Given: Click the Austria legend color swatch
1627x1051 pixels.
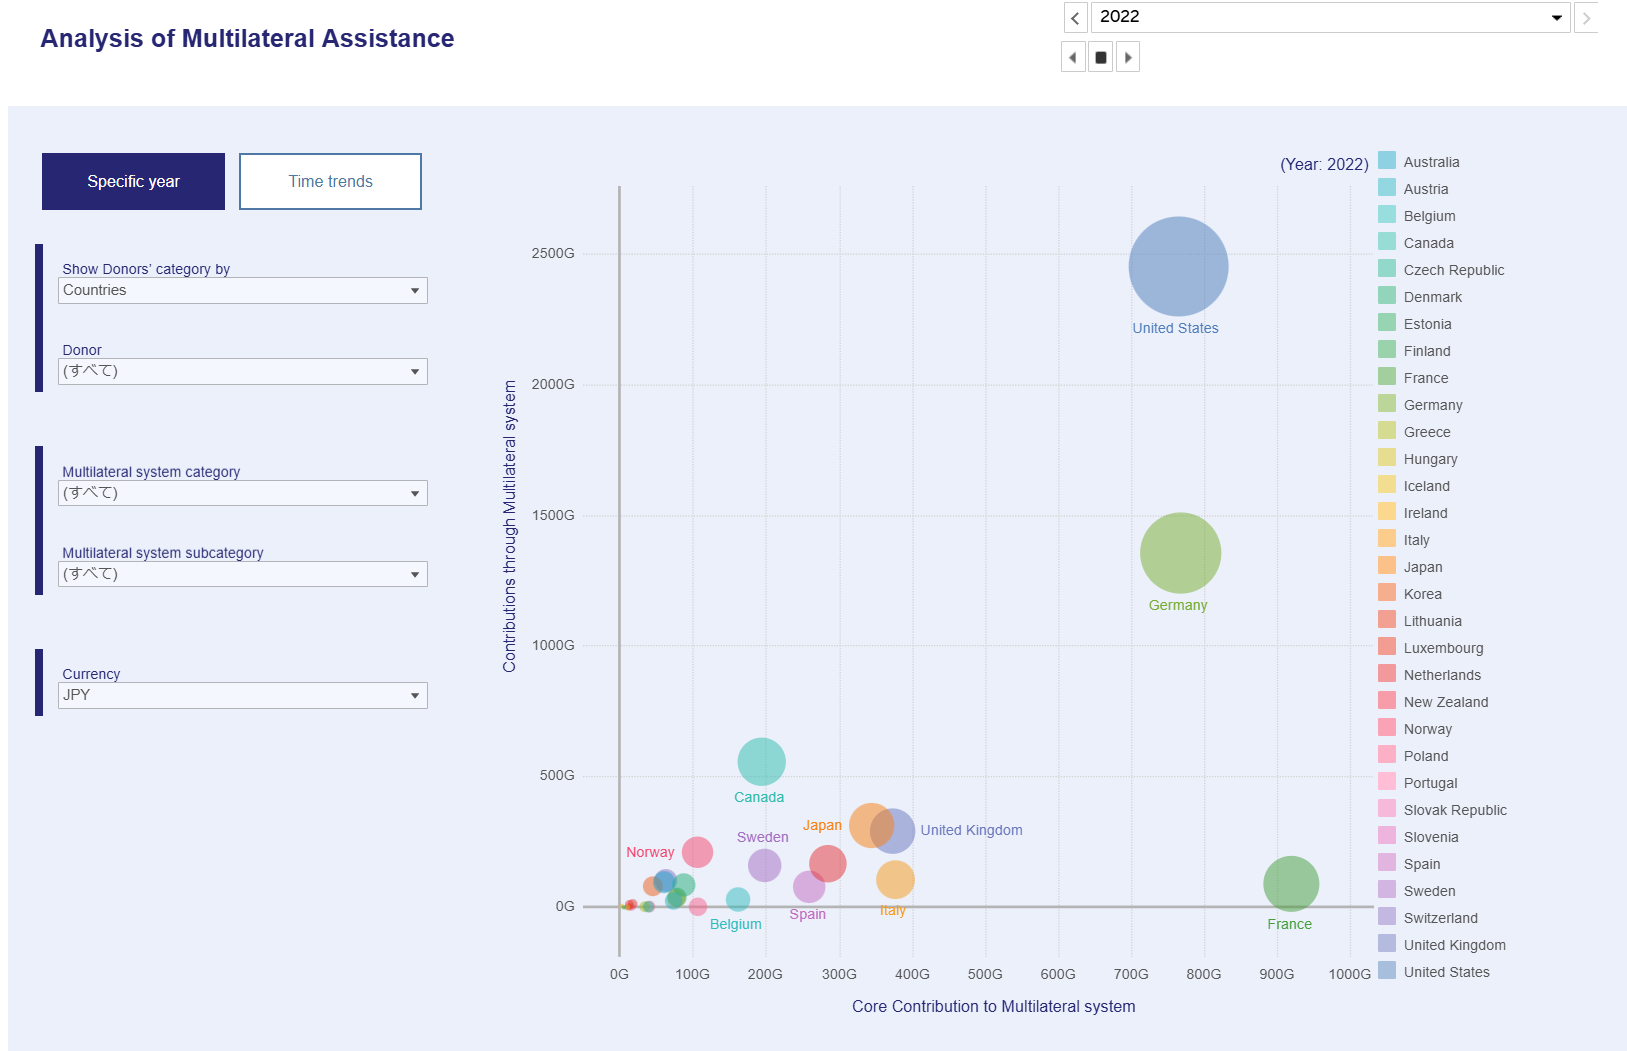Looking at the screenshot, I should click(1387, 187).
